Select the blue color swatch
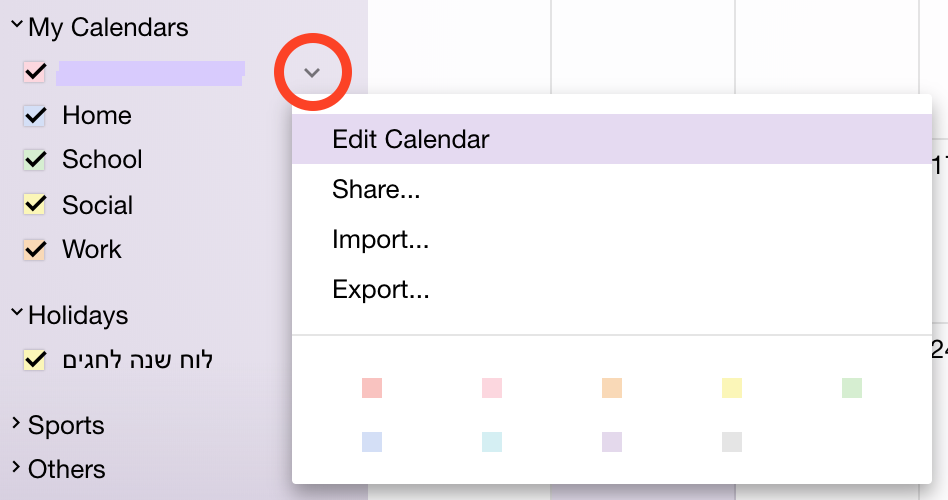This screenshot has width=948, height=500. click(372, 441)
